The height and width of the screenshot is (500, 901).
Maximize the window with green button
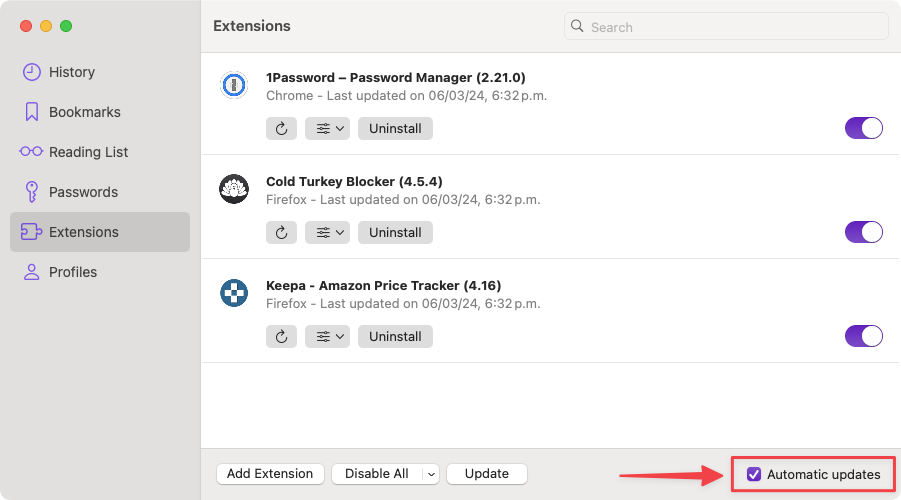[x=66, y=26]
